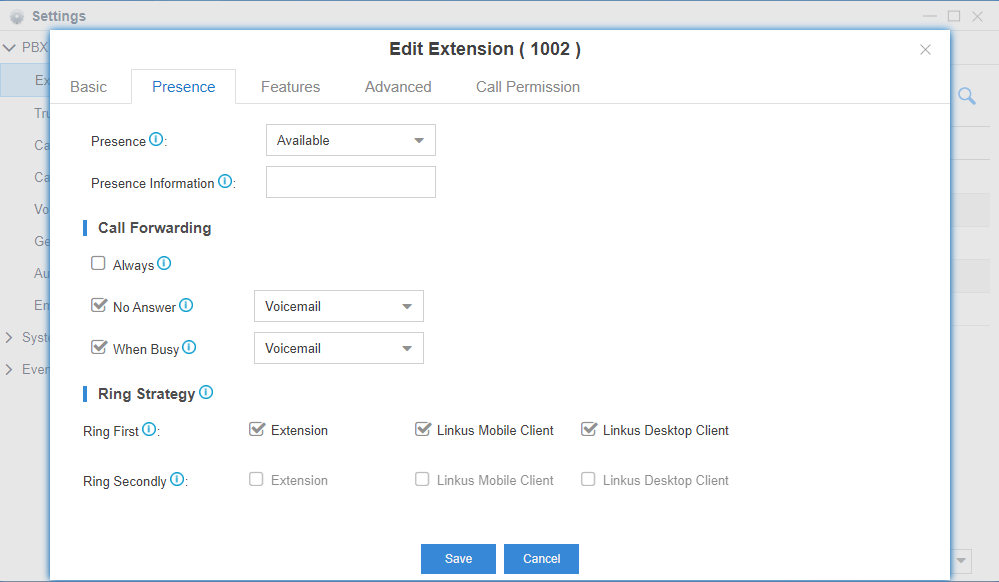Click info icon next to Presence label

click(156, 140)
